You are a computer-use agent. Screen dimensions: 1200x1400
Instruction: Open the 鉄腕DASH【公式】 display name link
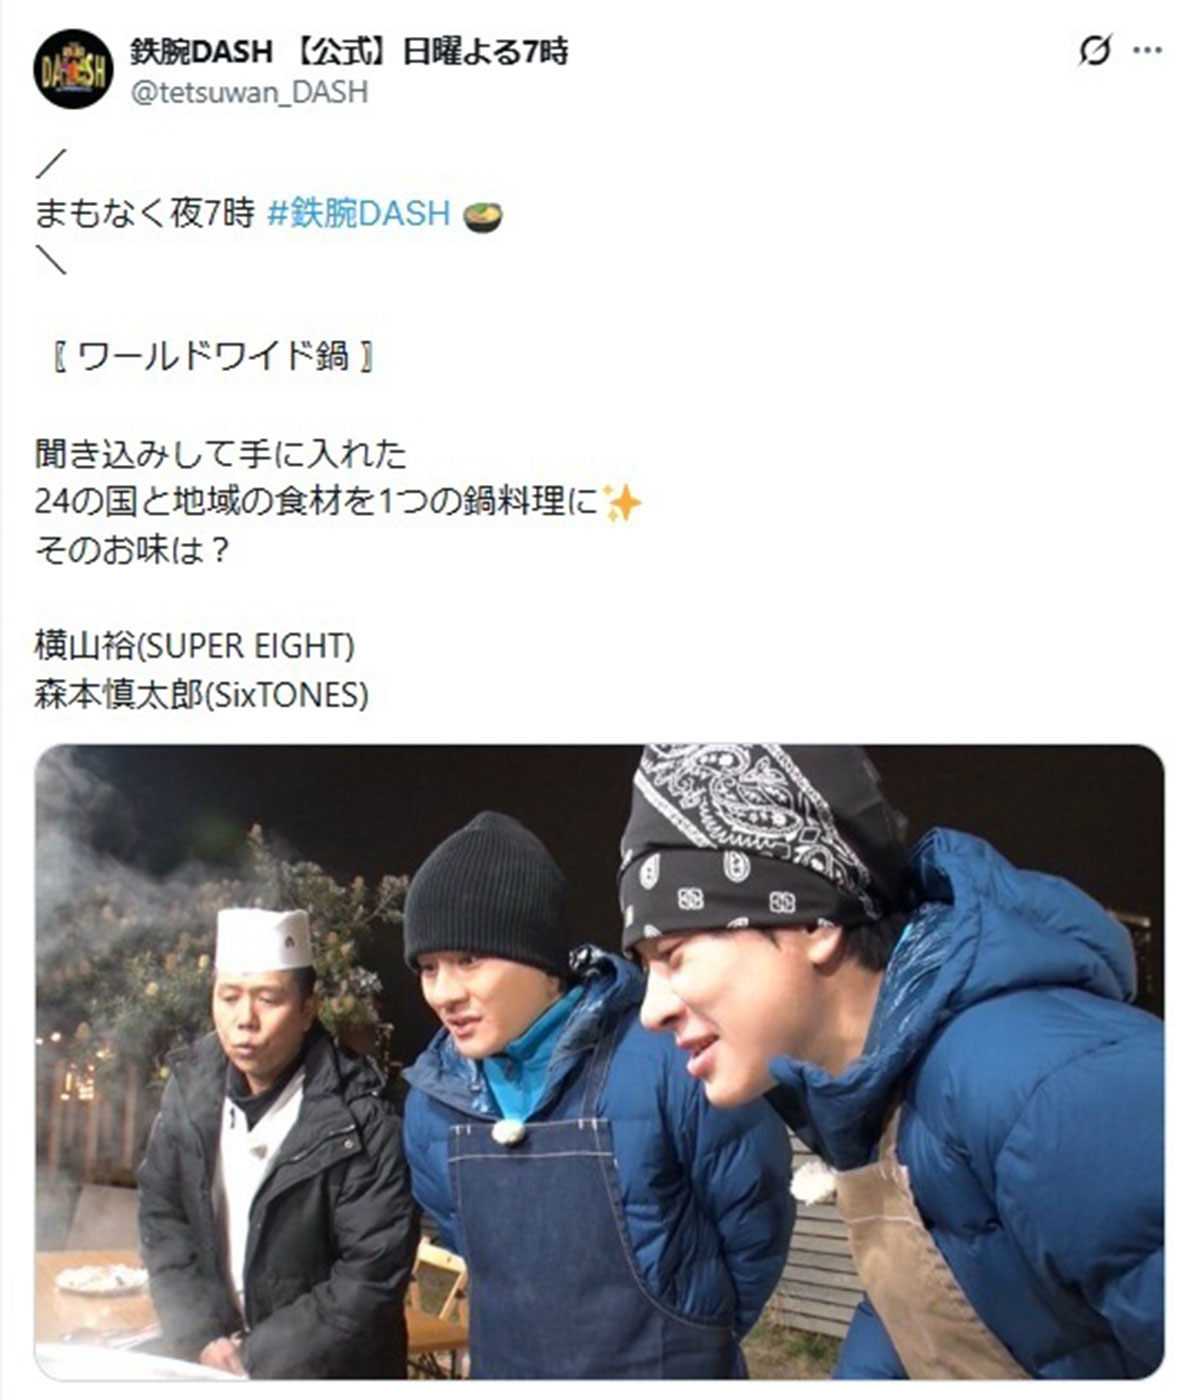coord(349,50)
